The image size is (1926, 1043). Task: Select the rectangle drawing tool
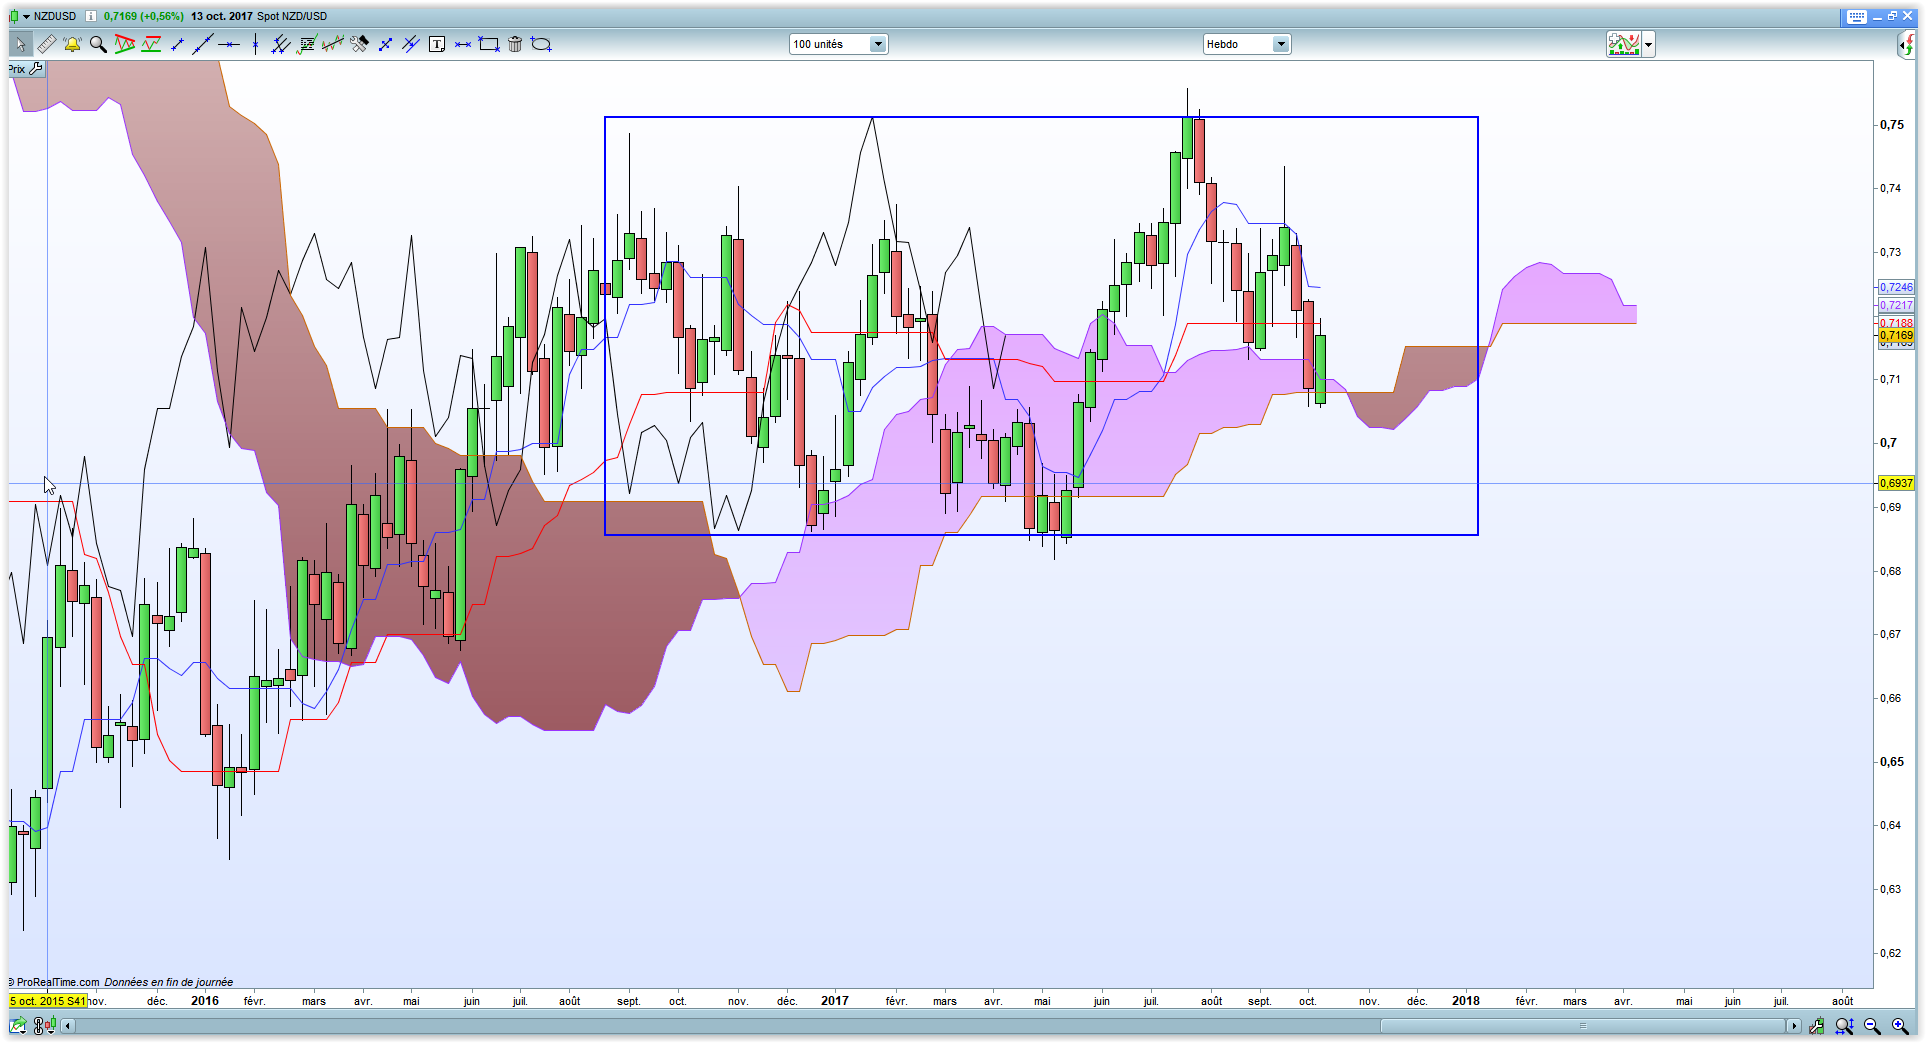(x=489, y=44)
